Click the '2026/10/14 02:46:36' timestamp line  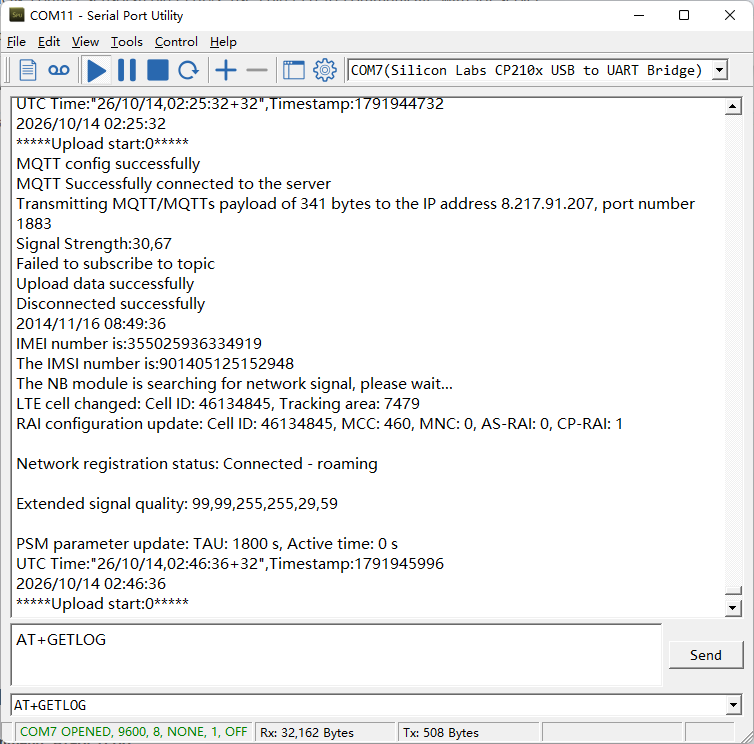[x=91, y=583]
